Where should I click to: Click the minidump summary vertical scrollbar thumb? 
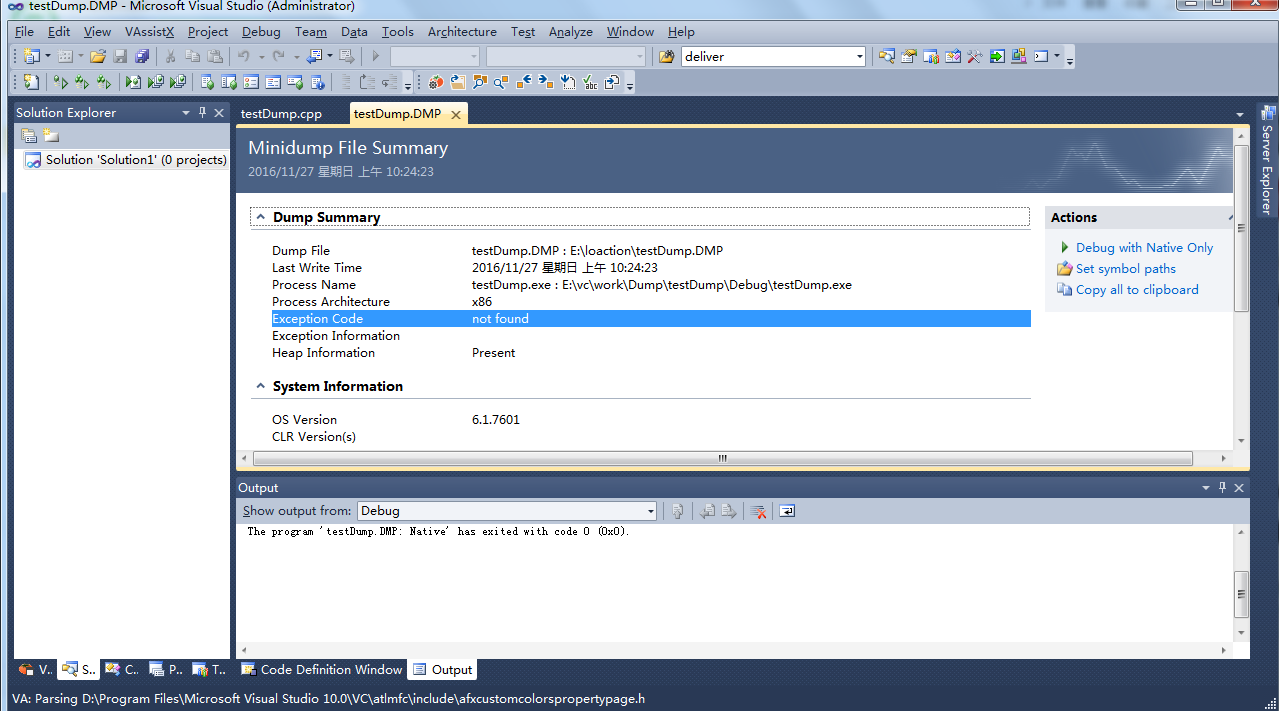[x=1241, y=228]
